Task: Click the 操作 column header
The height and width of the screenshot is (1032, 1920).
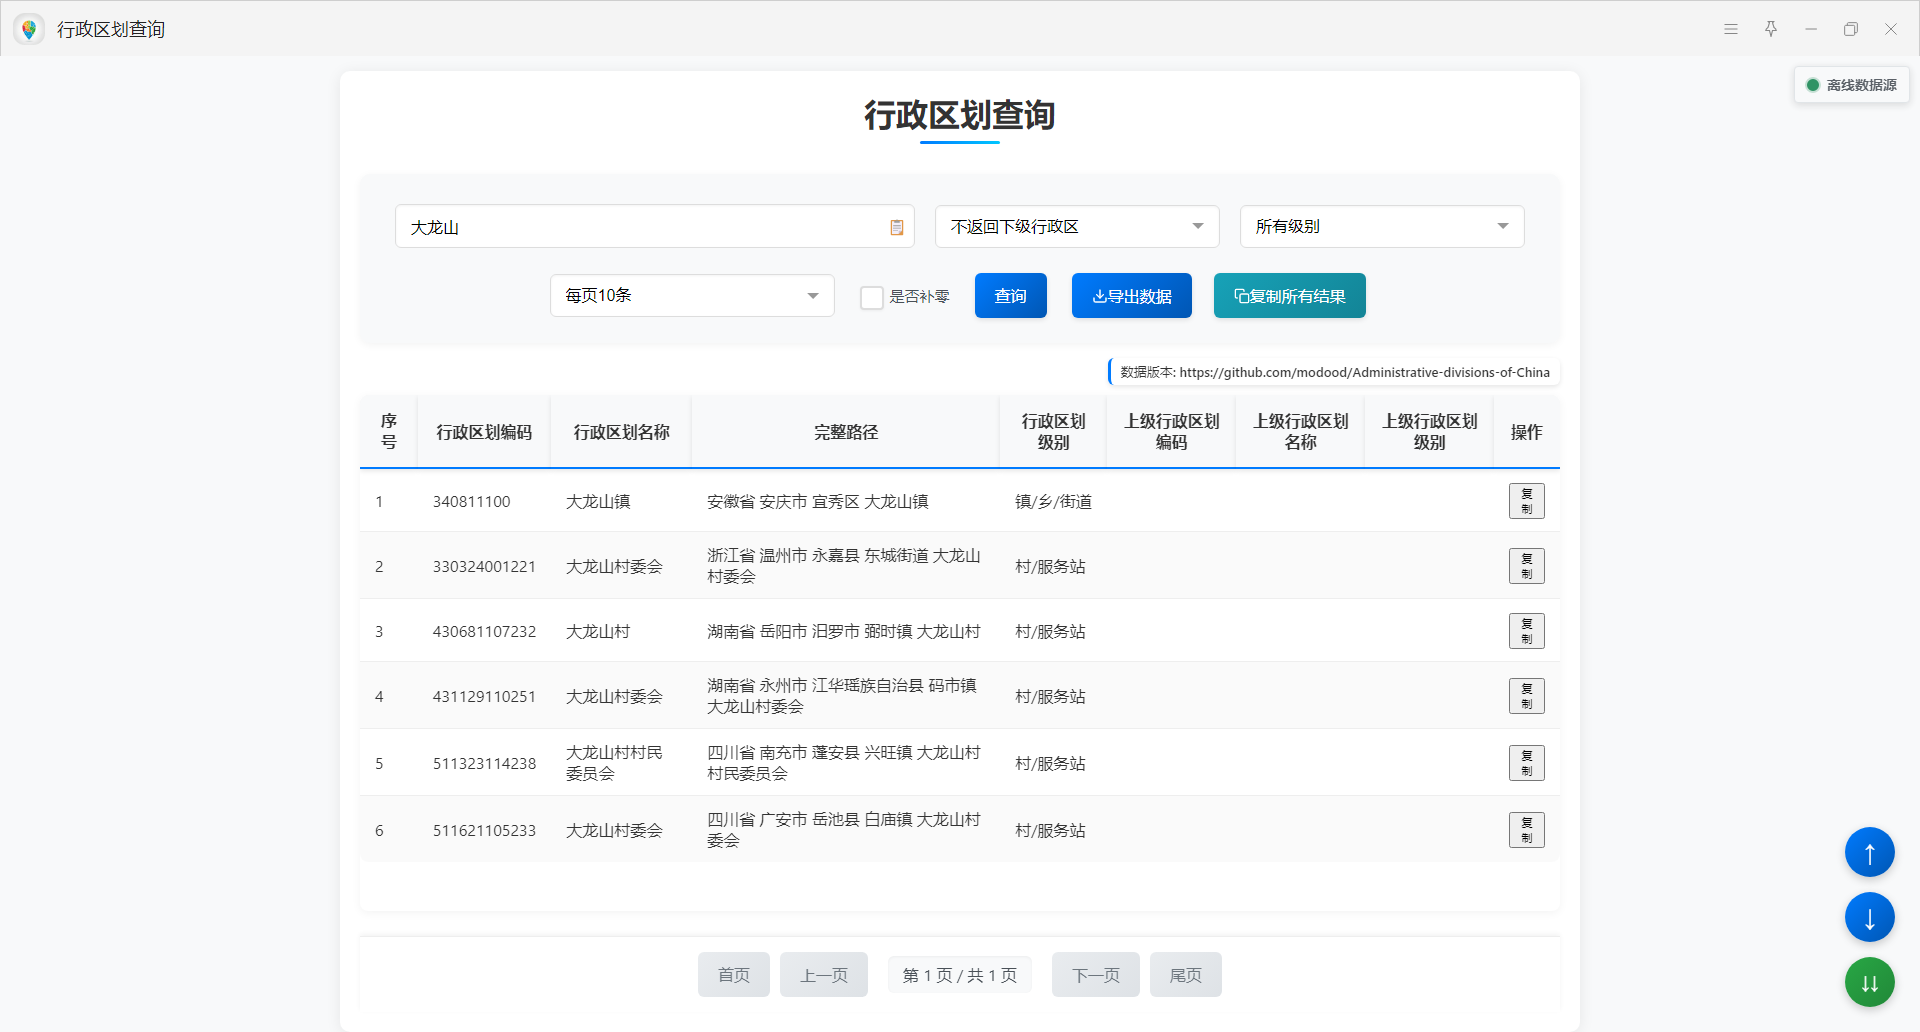Action: [1526, 432]
